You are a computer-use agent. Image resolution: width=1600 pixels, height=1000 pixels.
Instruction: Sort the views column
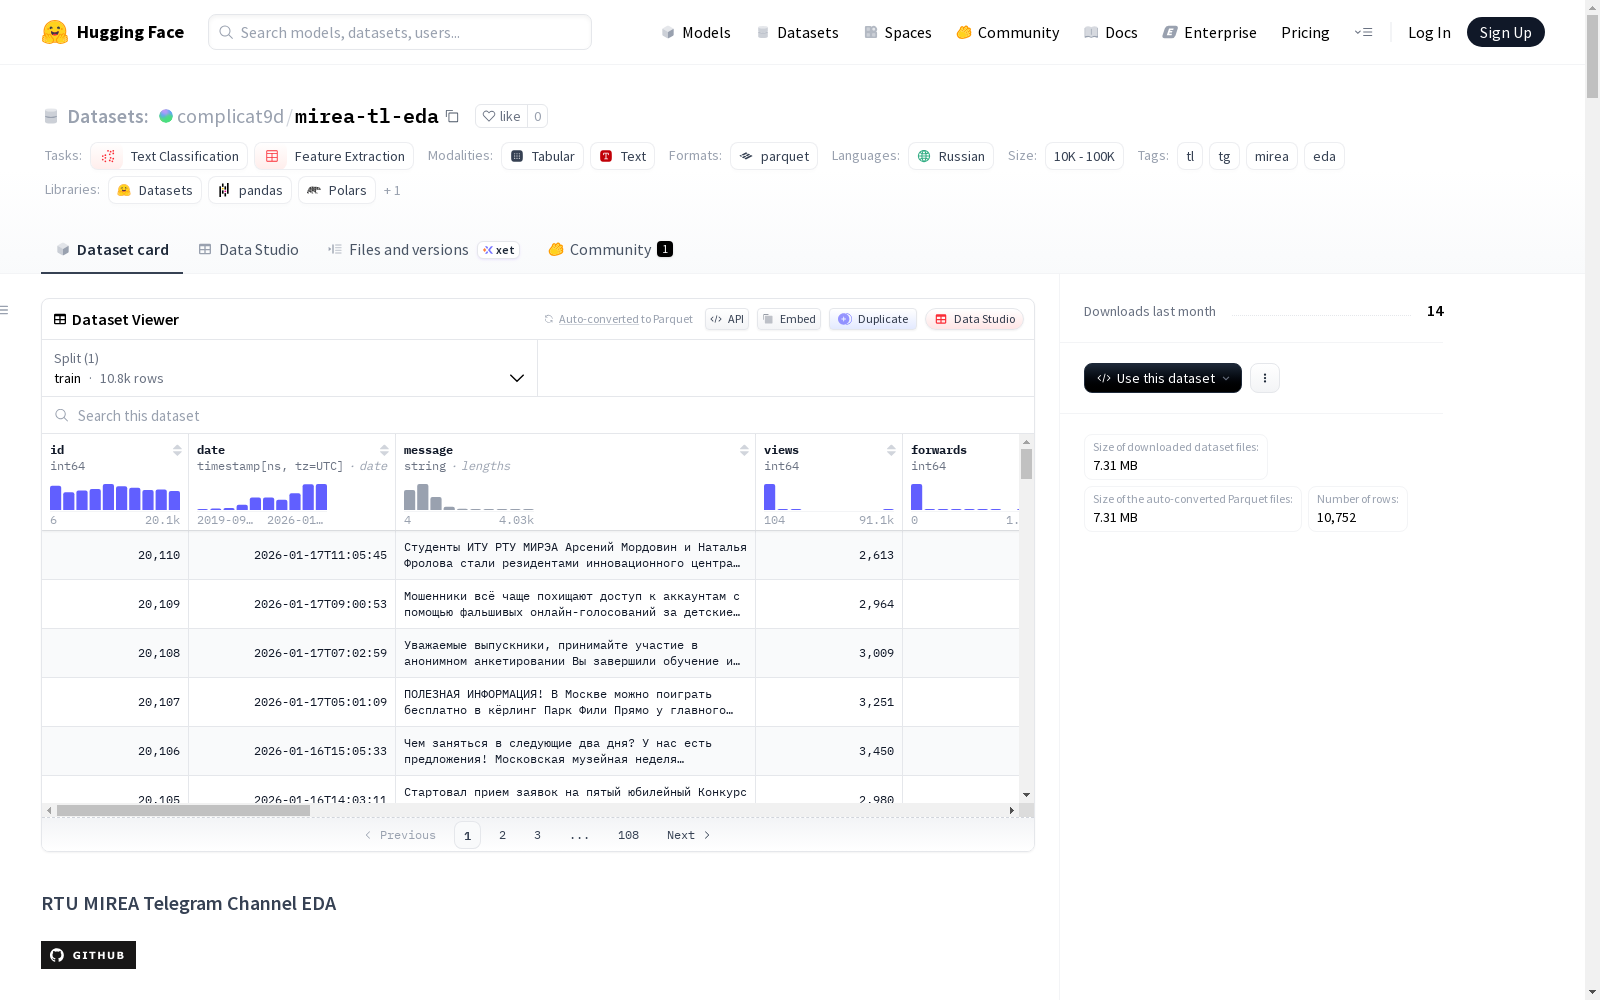tap(891, 450)
